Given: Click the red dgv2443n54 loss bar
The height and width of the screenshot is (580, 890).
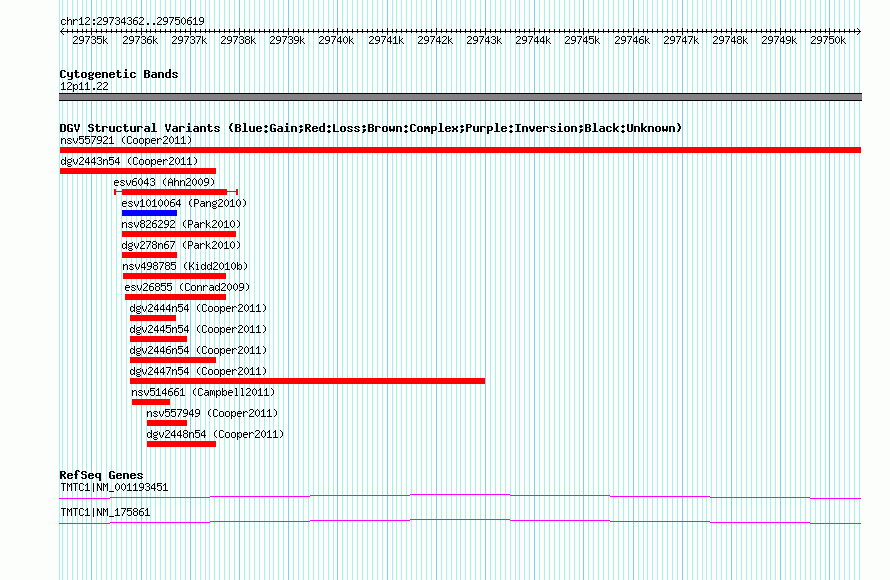Looking at the screenshot, I should (x=138, y=171).
